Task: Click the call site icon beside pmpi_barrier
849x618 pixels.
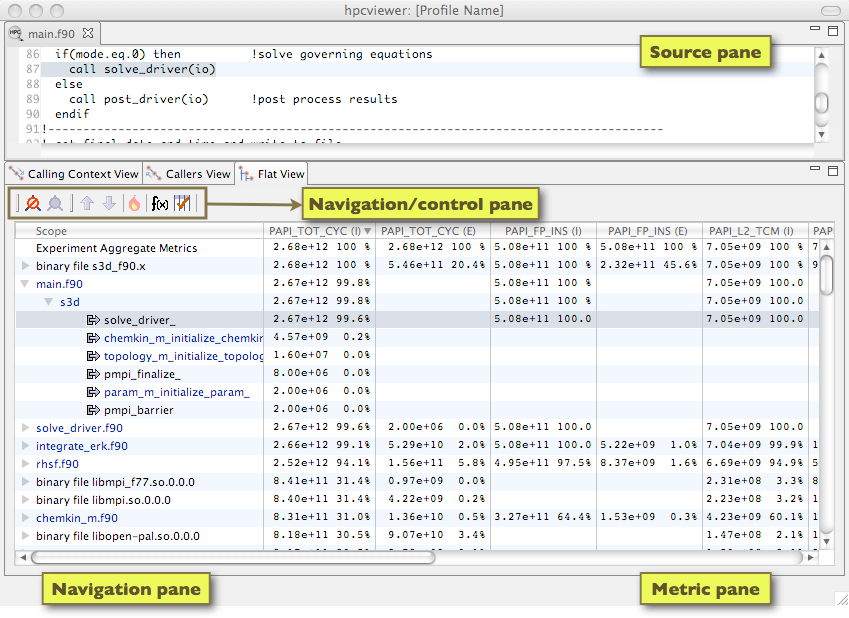Action: pyautogui.click(x=93, y=410)
